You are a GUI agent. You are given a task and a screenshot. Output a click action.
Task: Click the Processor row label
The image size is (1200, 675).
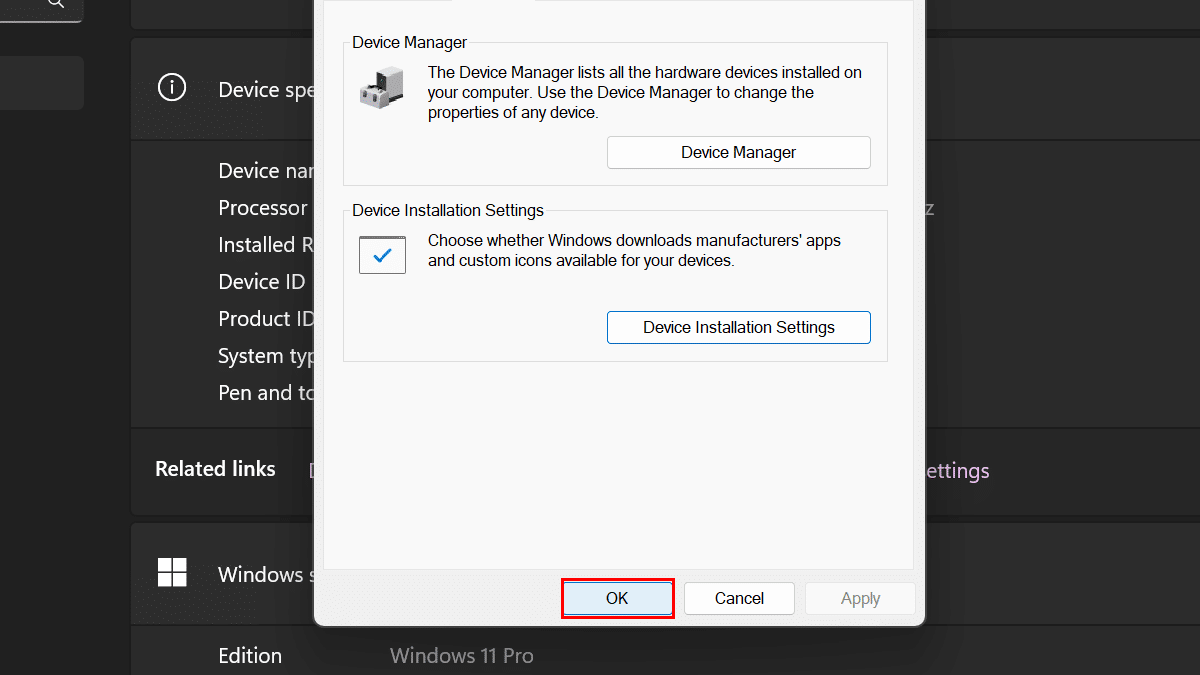[262, 208]
